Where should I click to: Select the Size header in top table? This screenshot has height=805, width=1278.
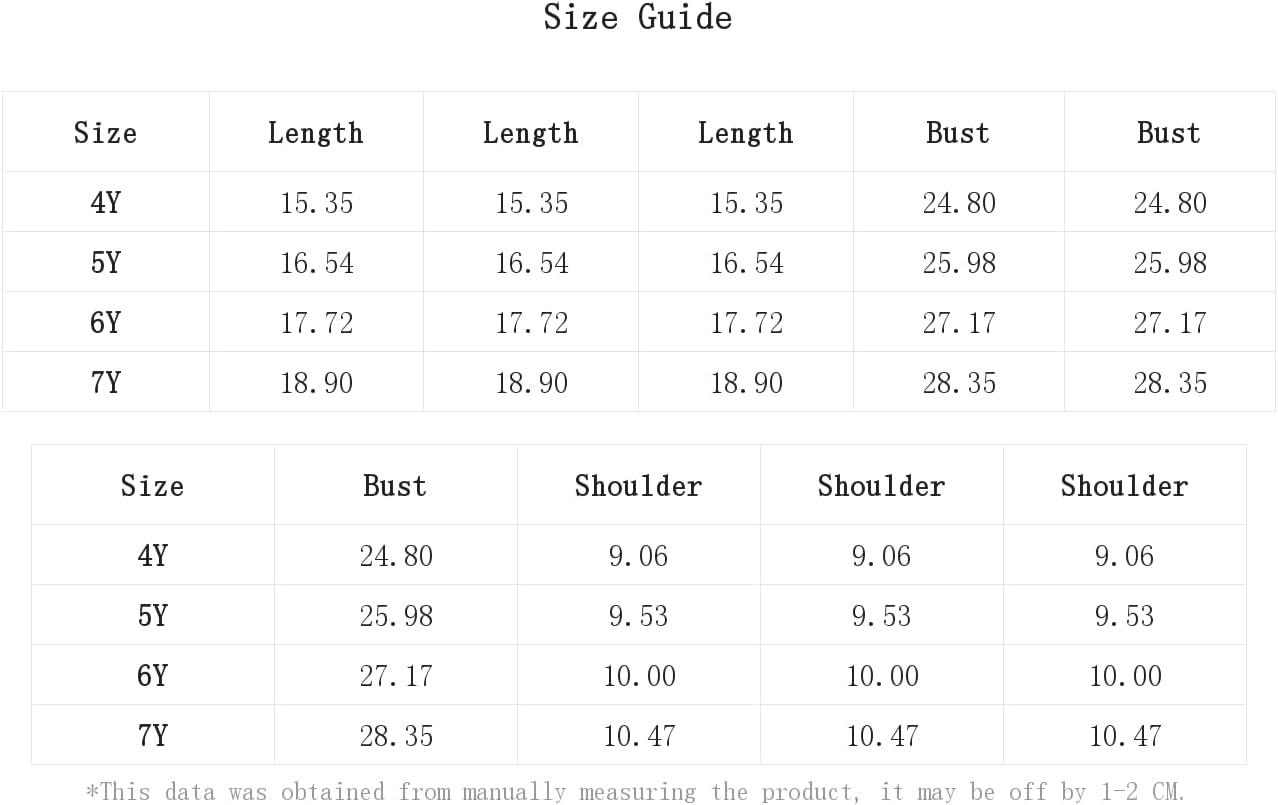click(105, 132)
